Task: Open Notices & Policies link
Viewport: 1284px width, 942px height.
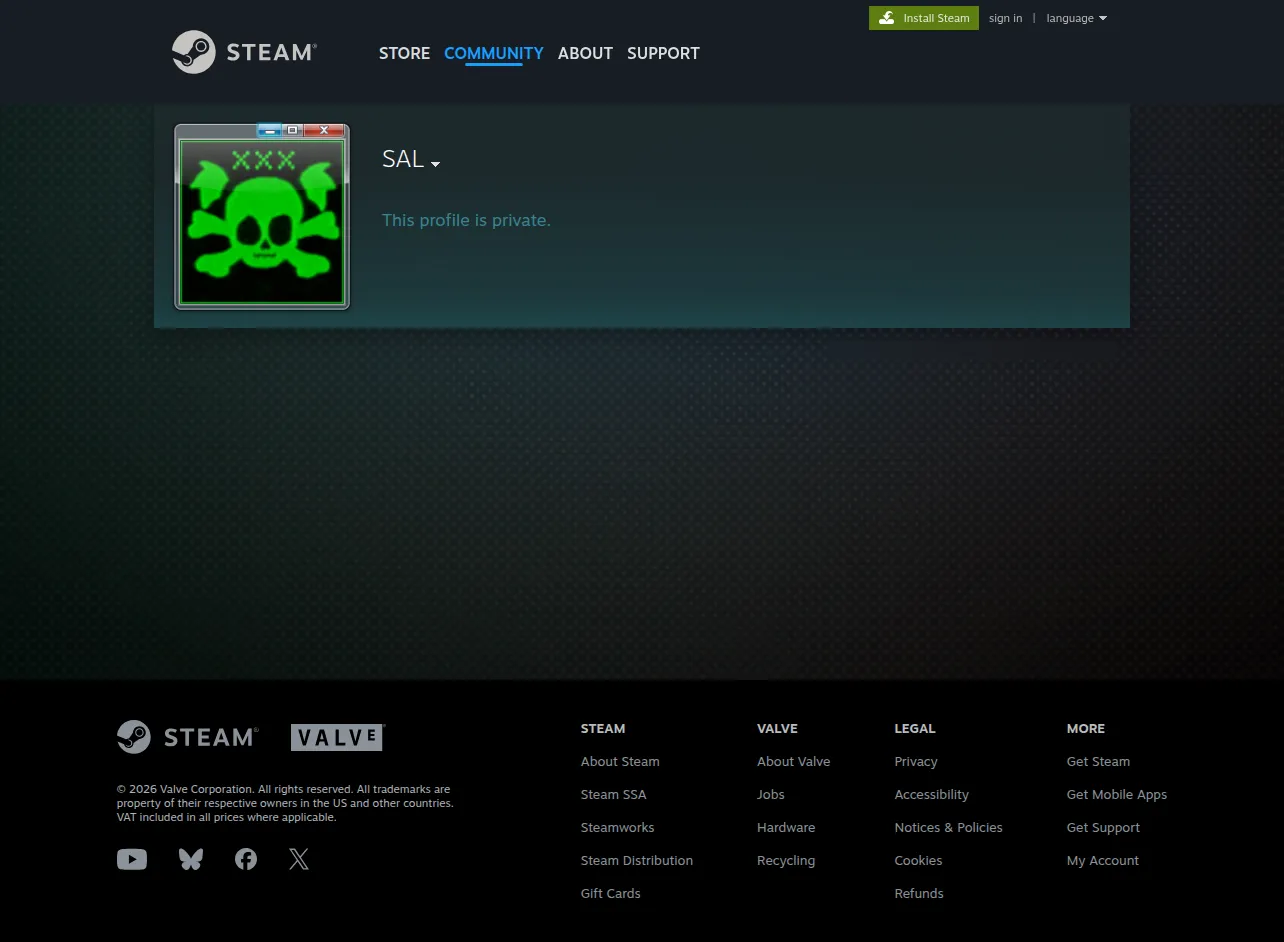Action: click(949, 827)
